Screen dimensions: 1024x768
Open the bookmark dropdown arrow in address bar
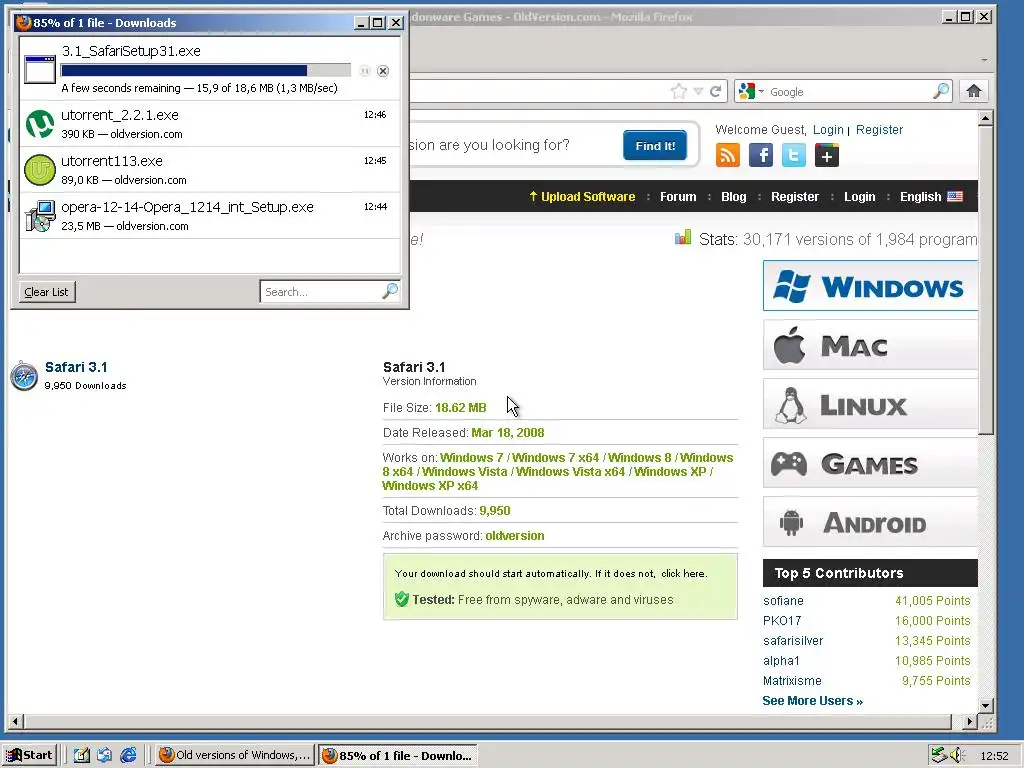click(x=698, y=91)
